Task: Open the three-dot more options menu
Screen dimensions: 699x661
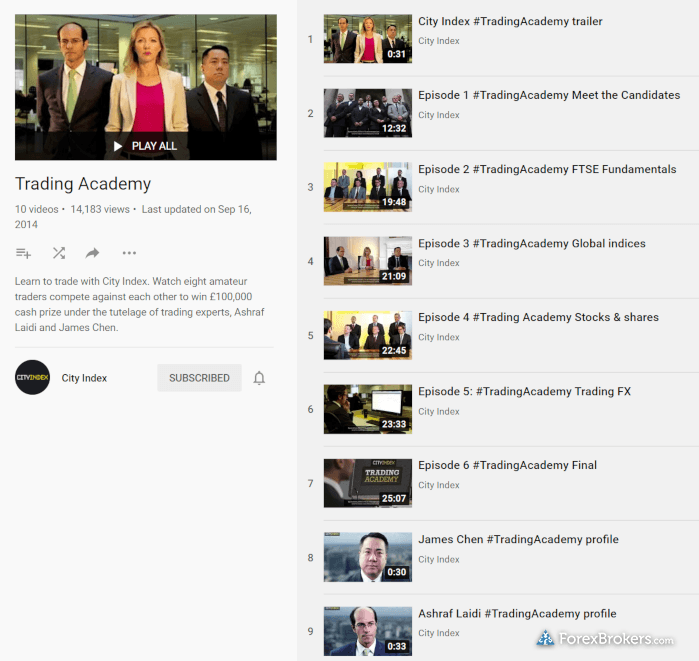Action: click(x=129, y=253)
